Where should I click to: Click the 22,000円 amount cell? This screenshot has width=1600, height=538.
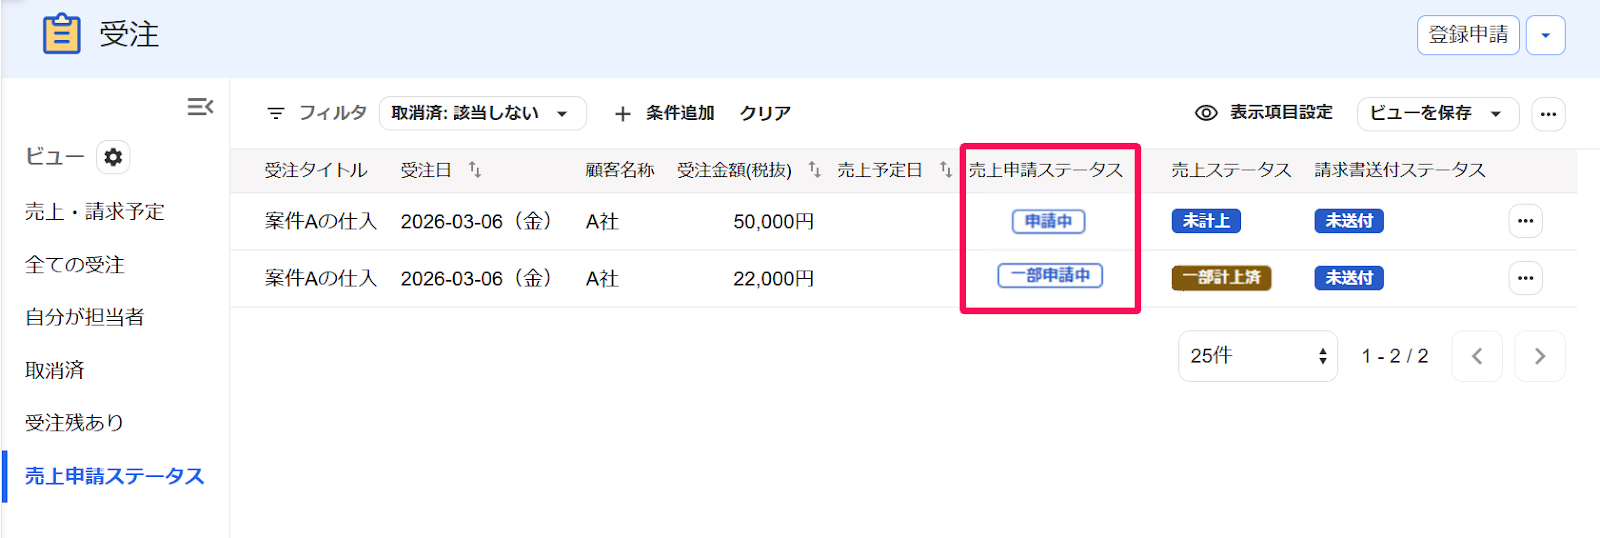[x=773, y=278]
